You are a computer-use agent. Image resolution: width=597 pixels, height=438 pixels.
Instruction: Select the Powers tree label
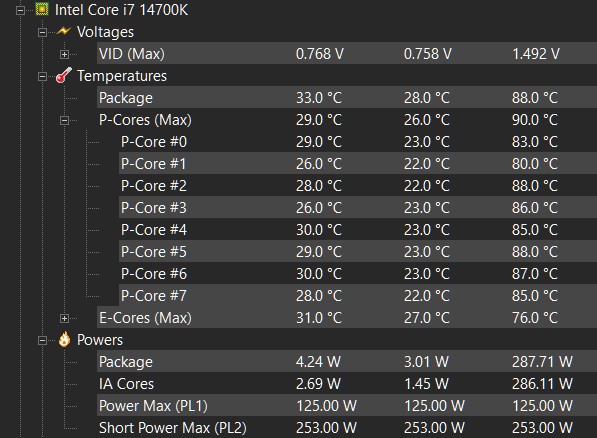pyautogui.click(x=100, y=340)
